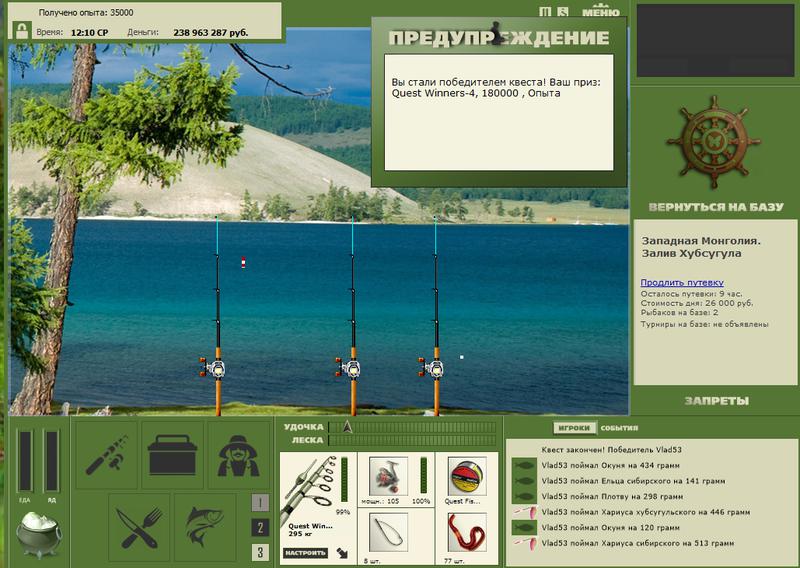The height and width of the screenshot is (568, 800).
Task: Open the knife and fork food icon
Action: point(139,528)
